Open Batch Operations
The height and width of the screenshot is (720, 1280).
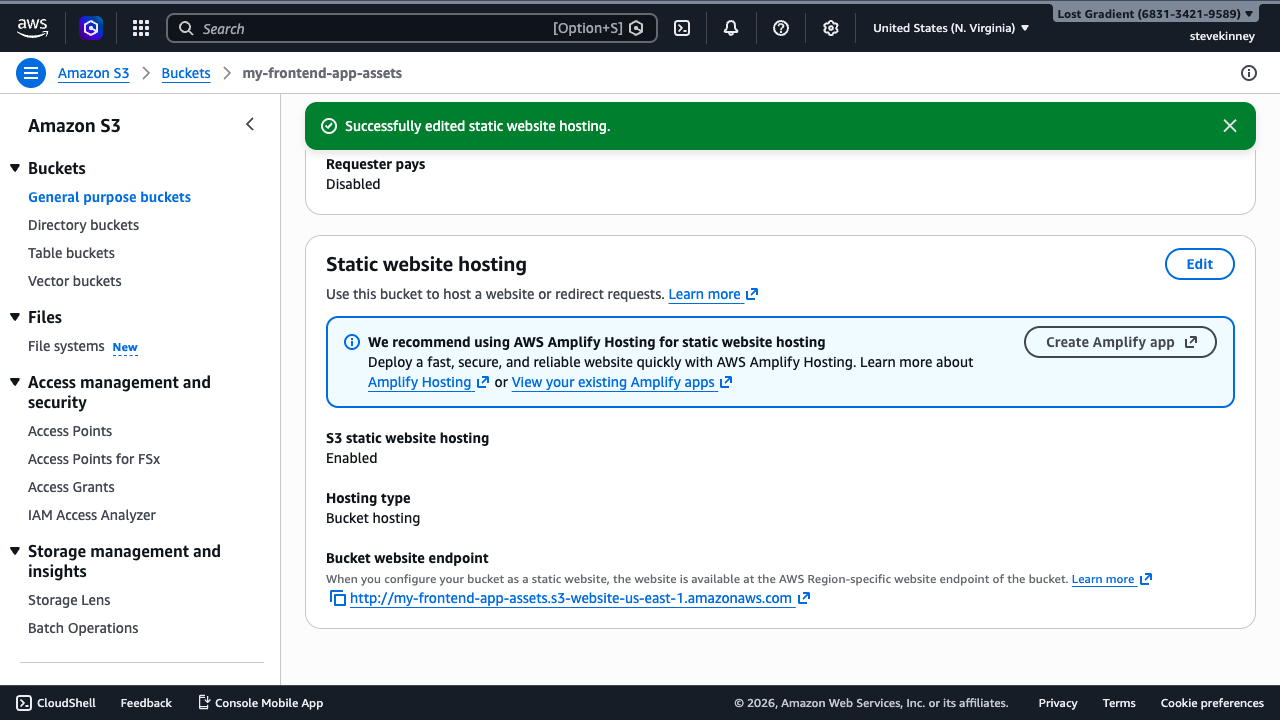pyautogui.click(x=83, y=628)
